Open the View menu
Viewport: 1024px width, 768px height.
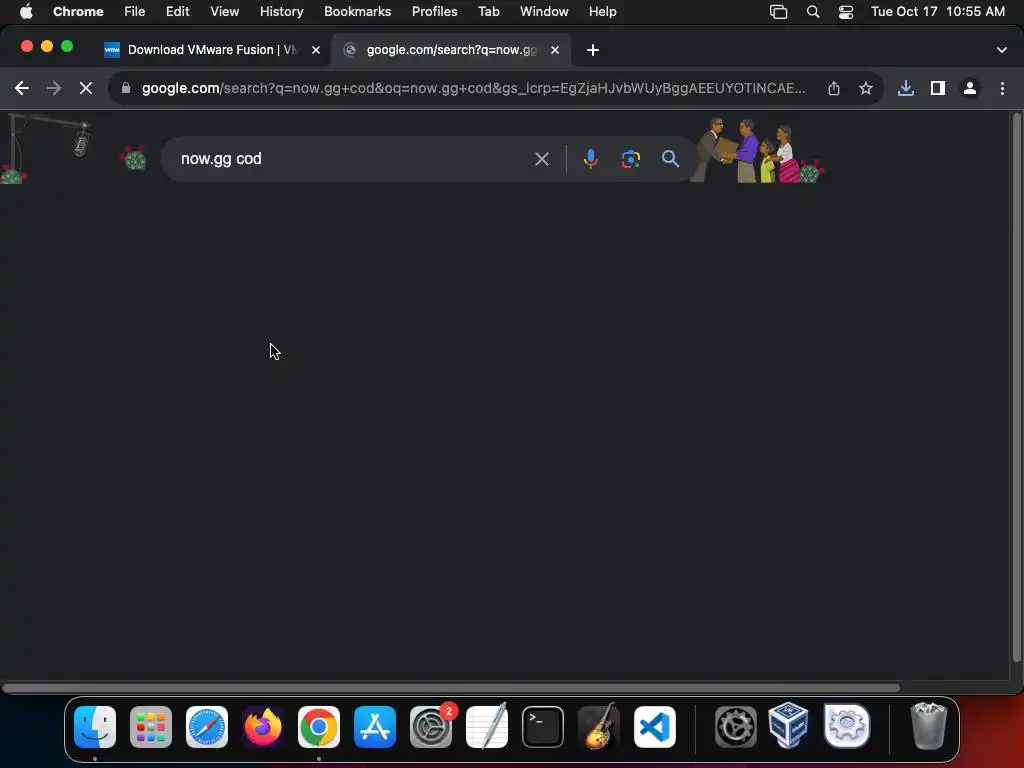pyautogui.click(x=224, y=12)
